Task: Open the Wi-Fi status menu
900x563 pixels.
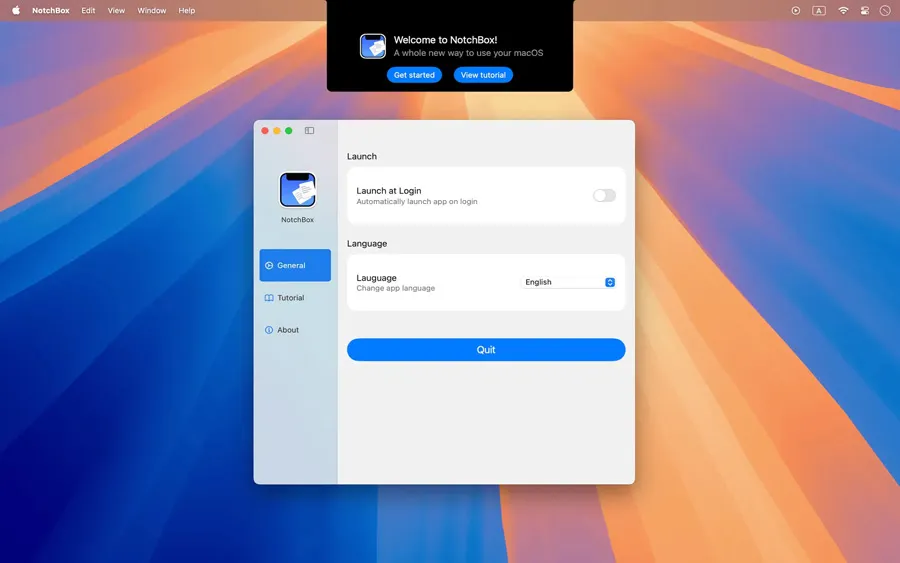Action: pos(843,10)
